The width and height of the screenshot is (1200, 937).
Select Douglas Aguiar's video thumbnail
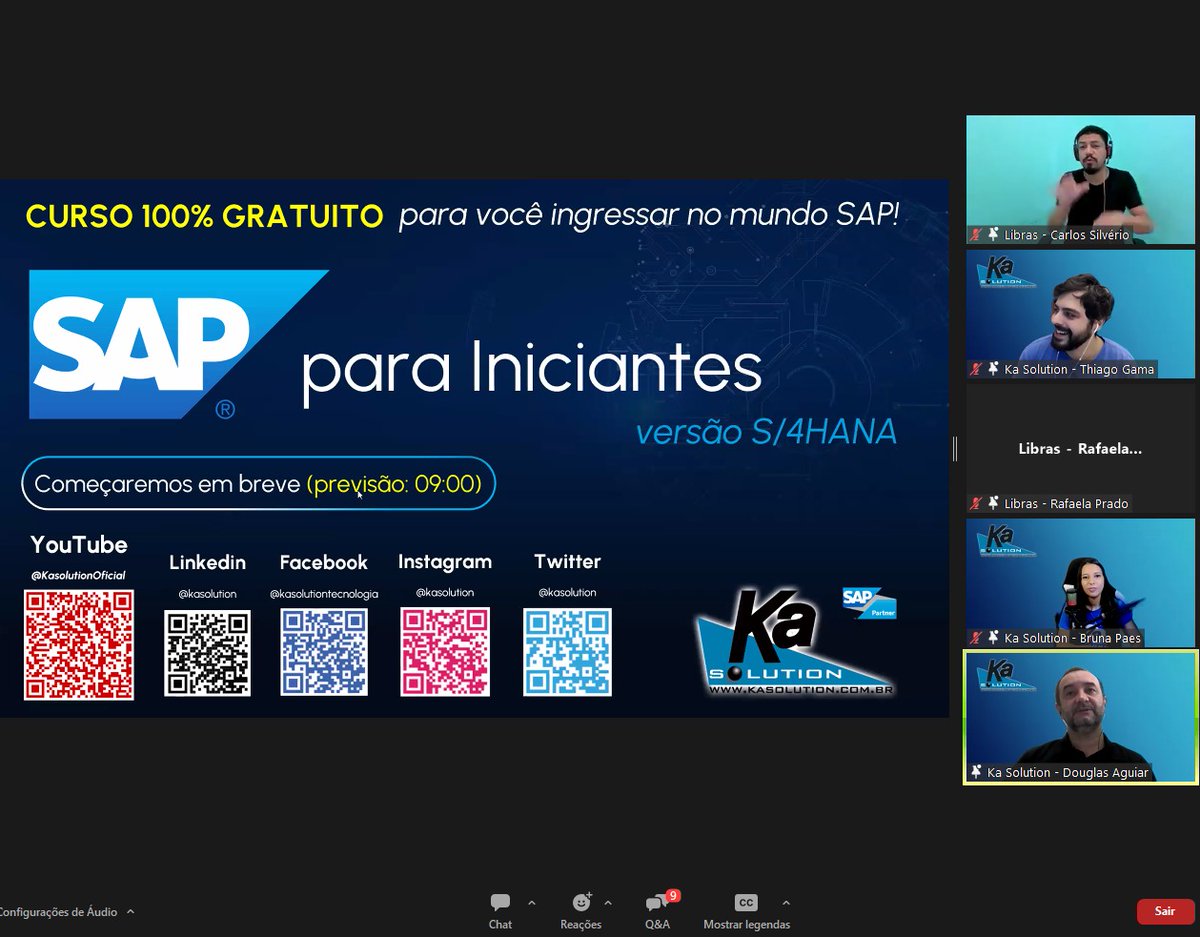(x=1081, y=717)
